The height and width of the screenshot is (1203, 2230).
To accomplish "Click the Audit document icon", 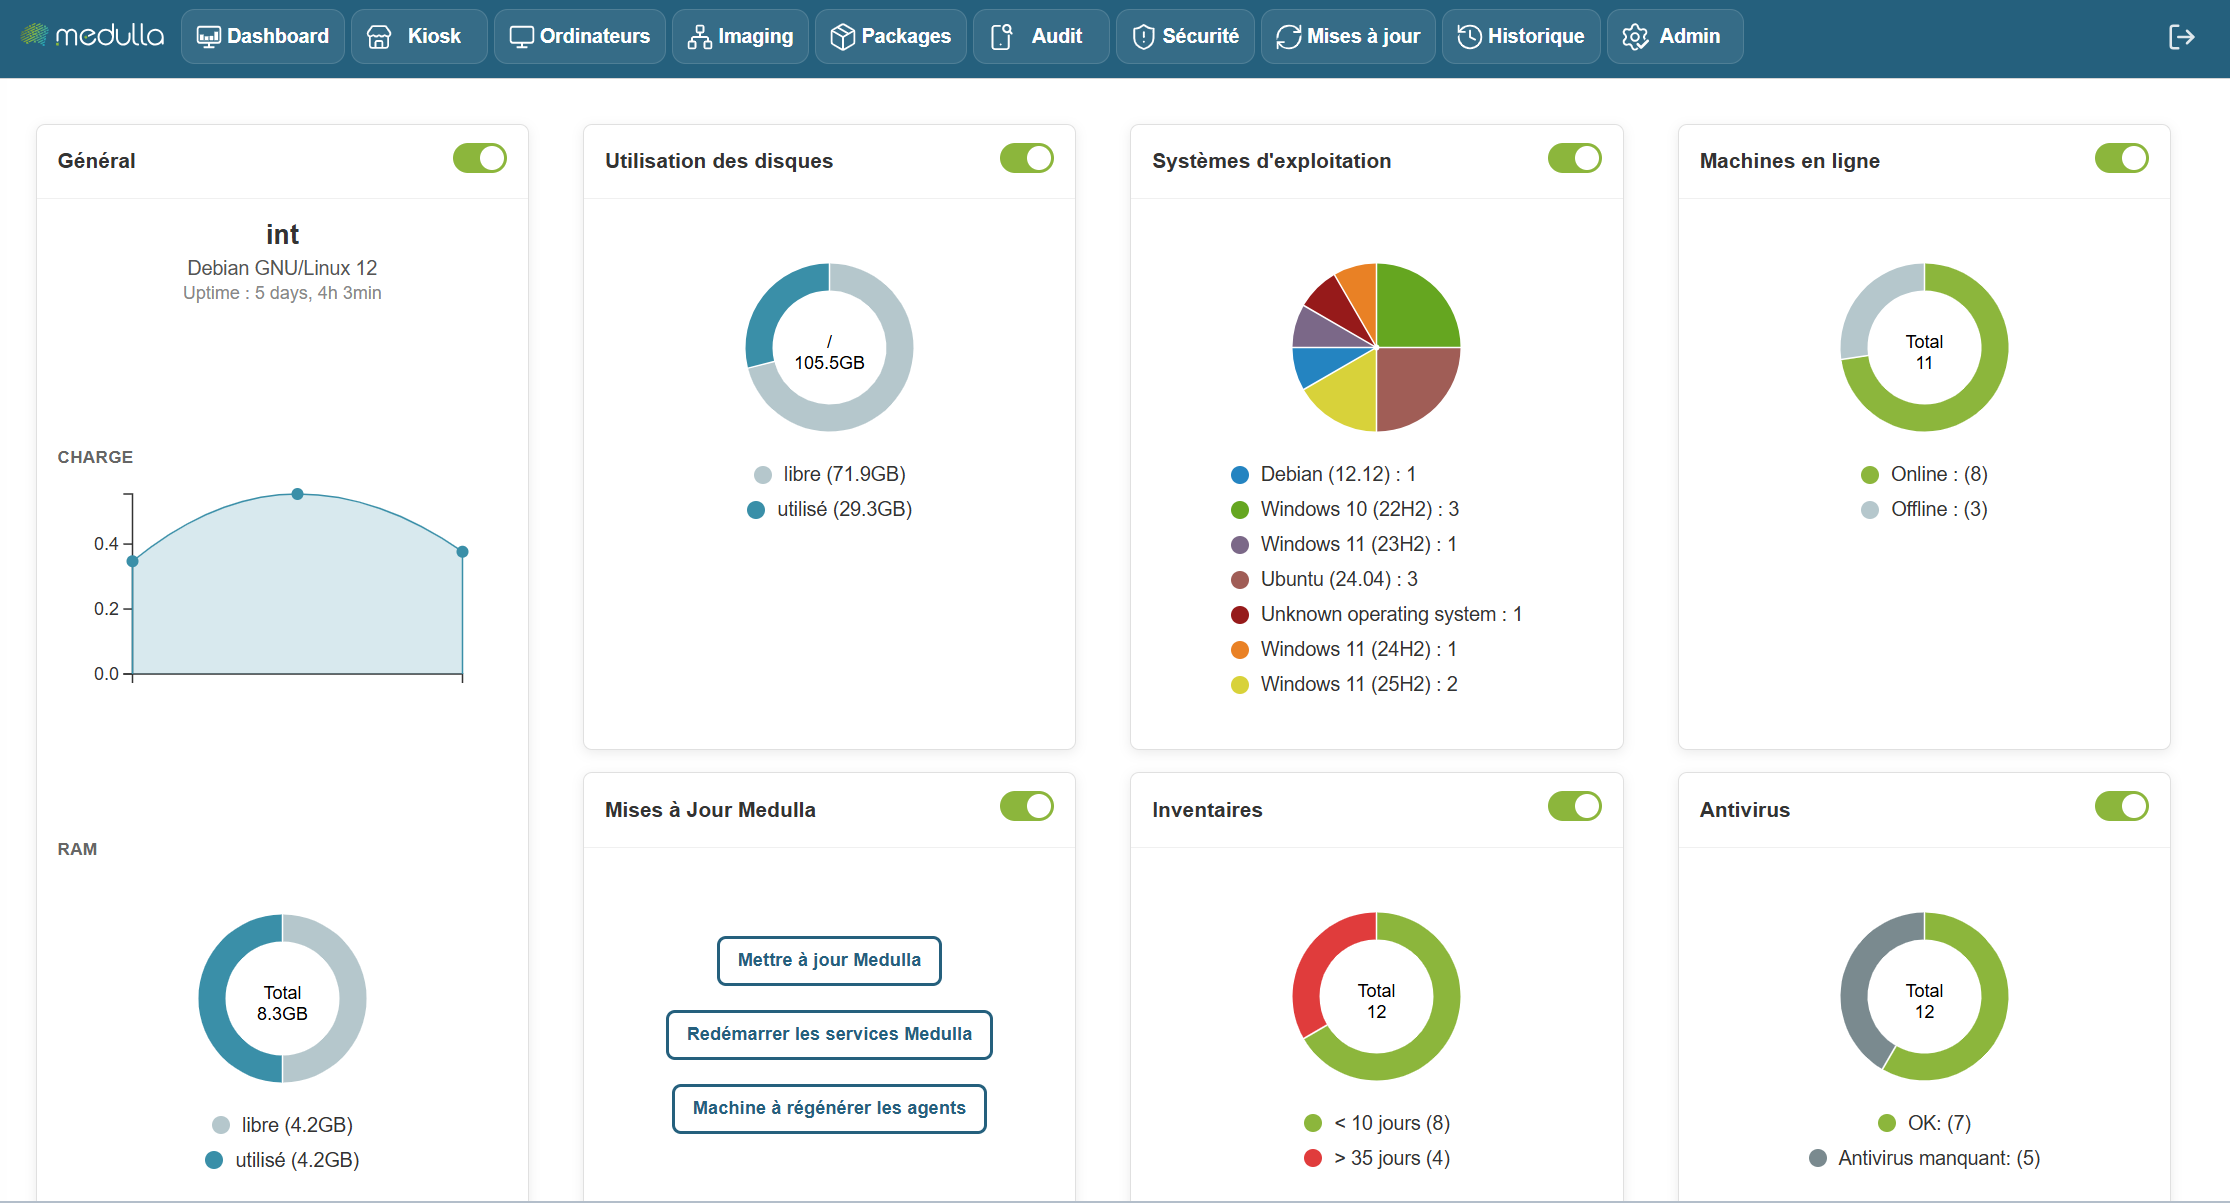I will coord(1001,37).
